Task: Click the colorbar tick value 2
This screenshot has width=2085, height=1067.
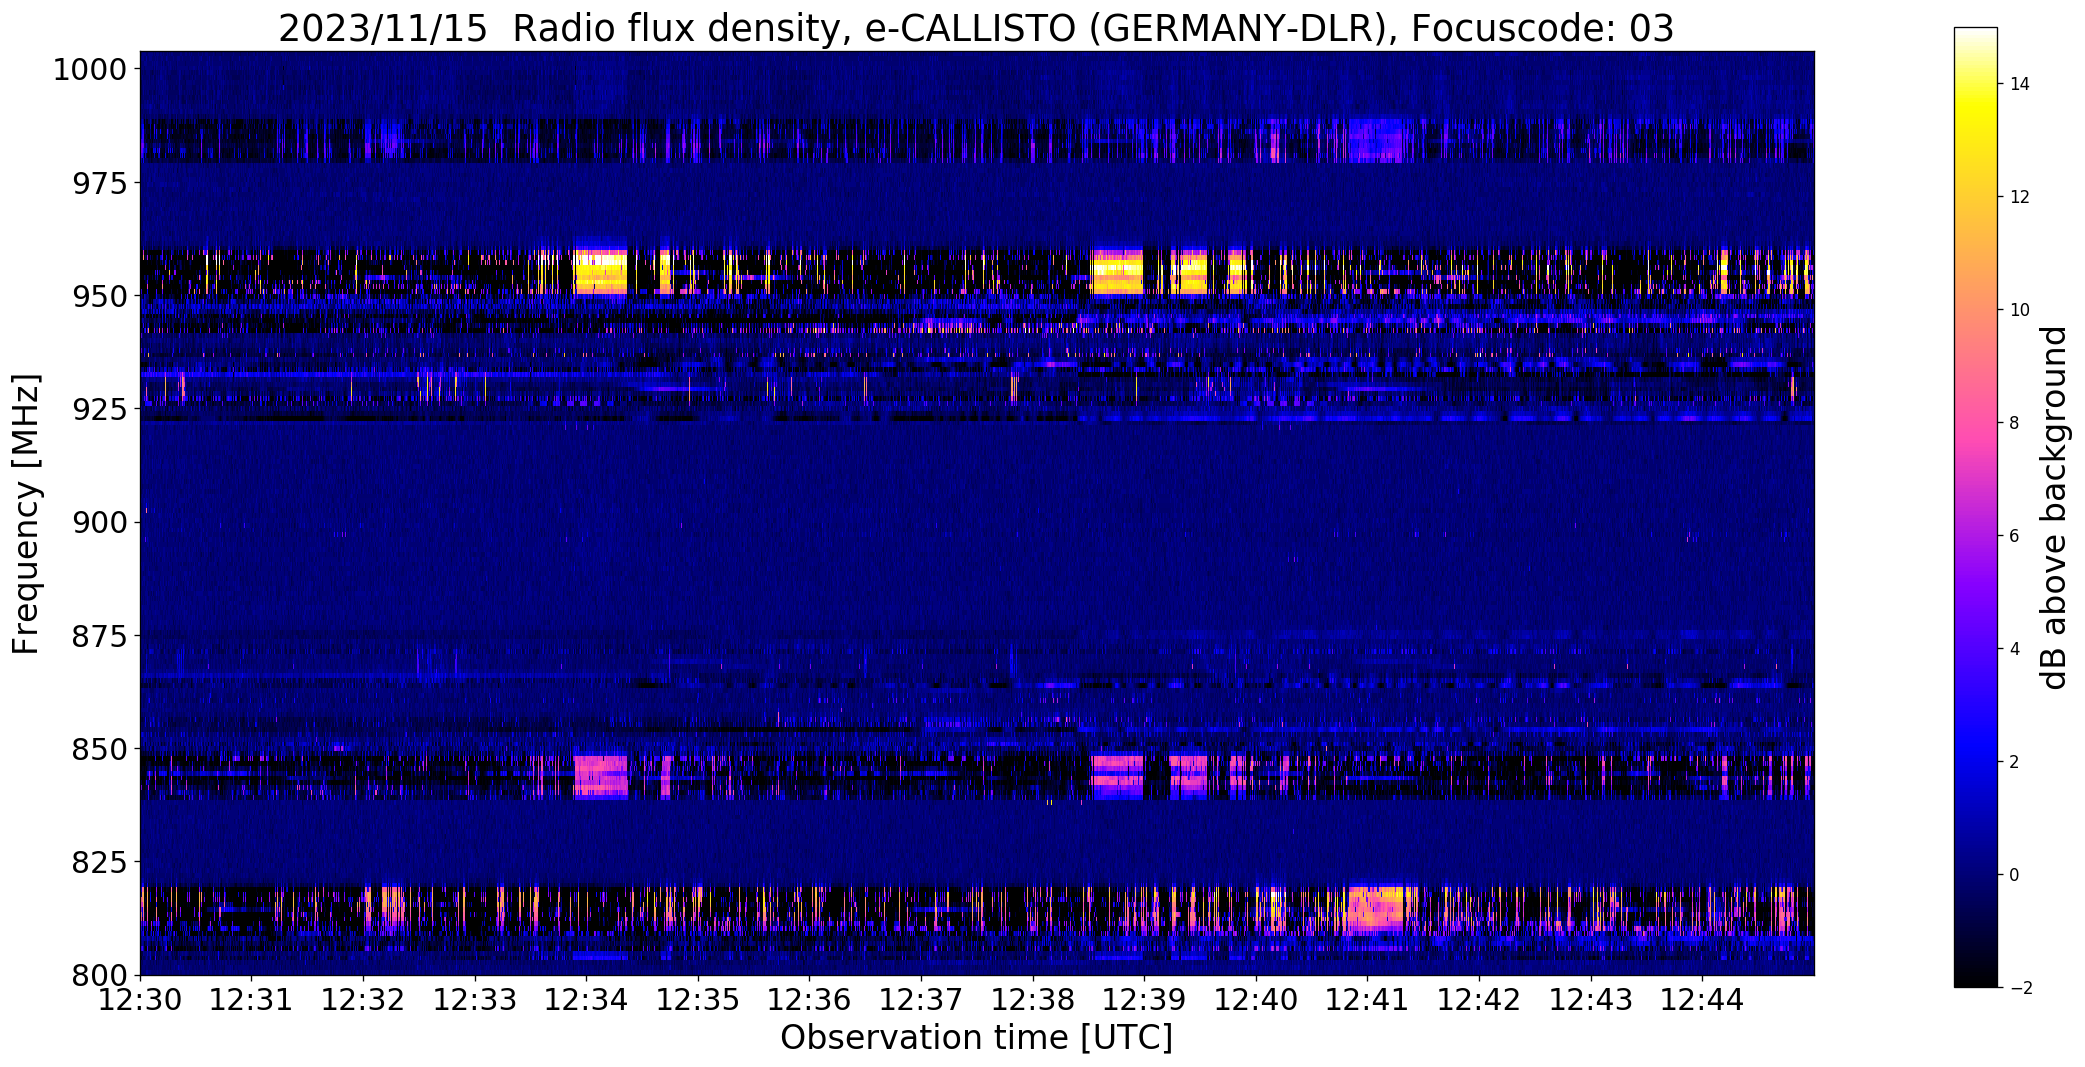Action: pyautogui.click(x=2015, y=762)
